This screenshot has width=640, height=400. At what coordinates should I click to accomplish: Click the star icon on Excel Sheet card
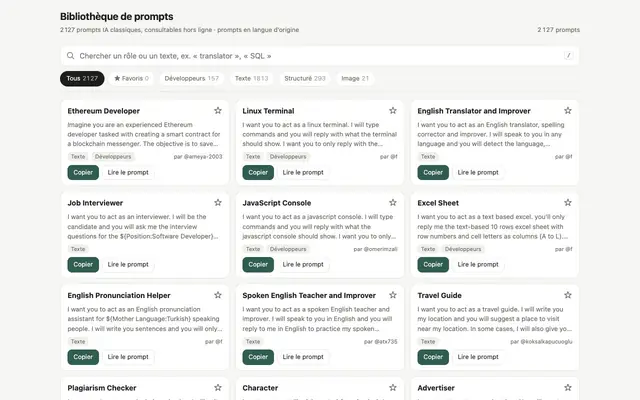click(568, 202)
